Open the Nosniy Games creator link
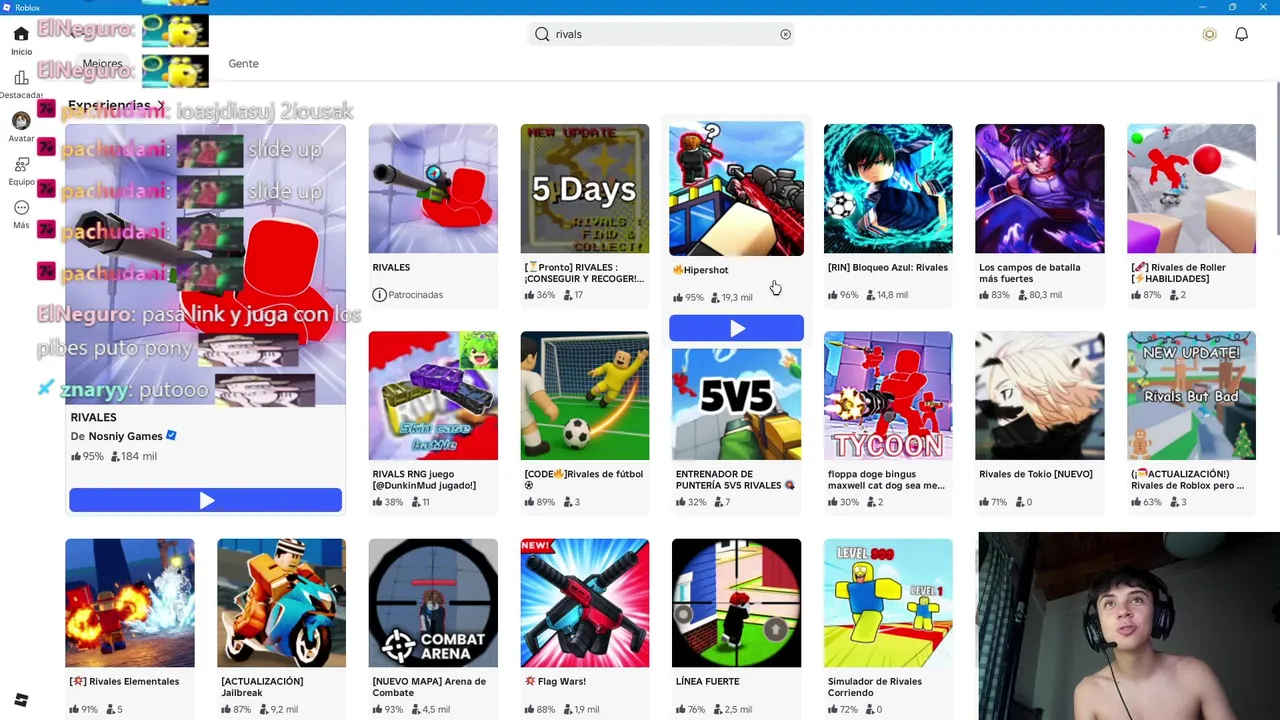Viewport: 1280px width, 720px height. (x=125, y=436)
